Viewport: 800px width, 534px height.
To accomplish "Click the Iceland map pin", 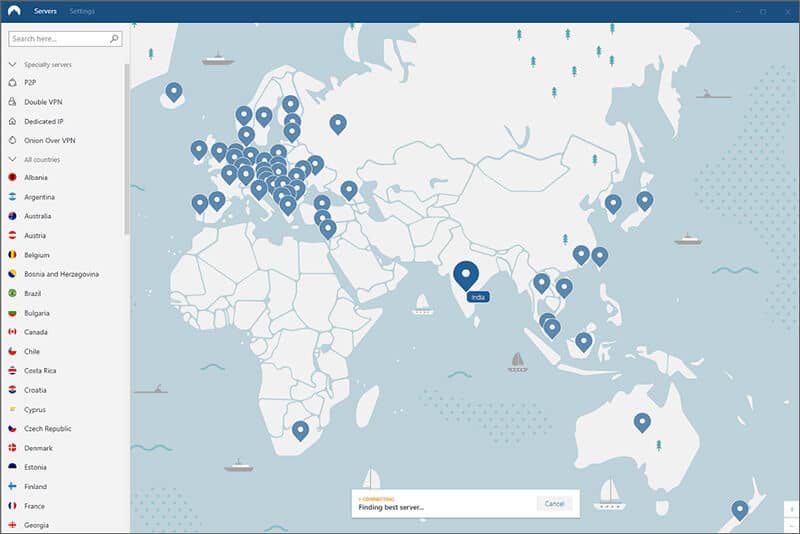I will click(174, 92).
